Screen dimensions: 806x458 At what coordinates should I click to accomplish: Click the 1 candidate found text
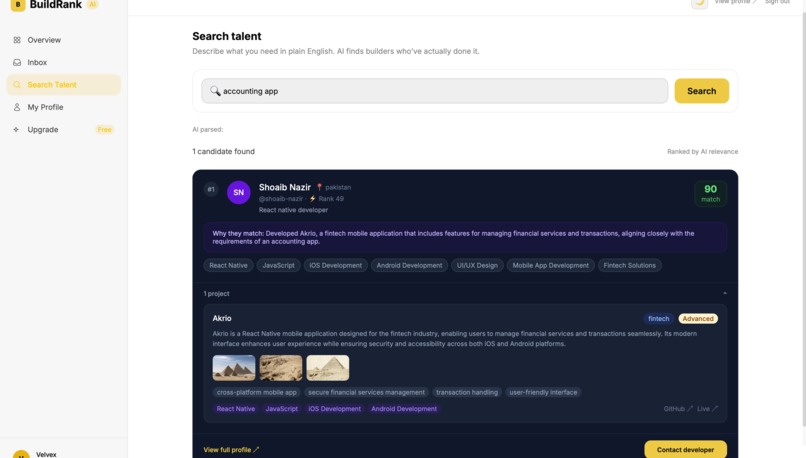(224, 151)
